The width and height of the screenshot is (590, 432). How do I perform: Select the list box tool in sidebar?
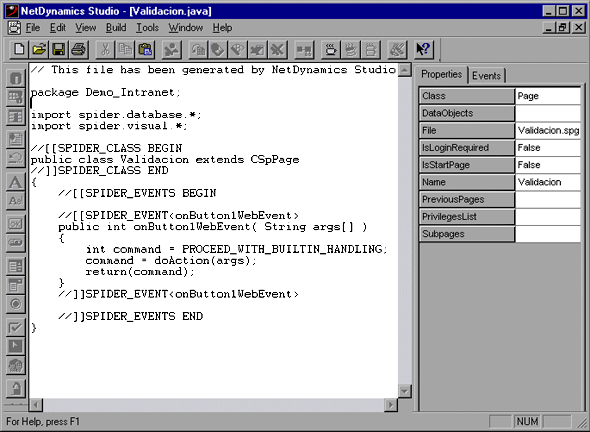(16, 267)
